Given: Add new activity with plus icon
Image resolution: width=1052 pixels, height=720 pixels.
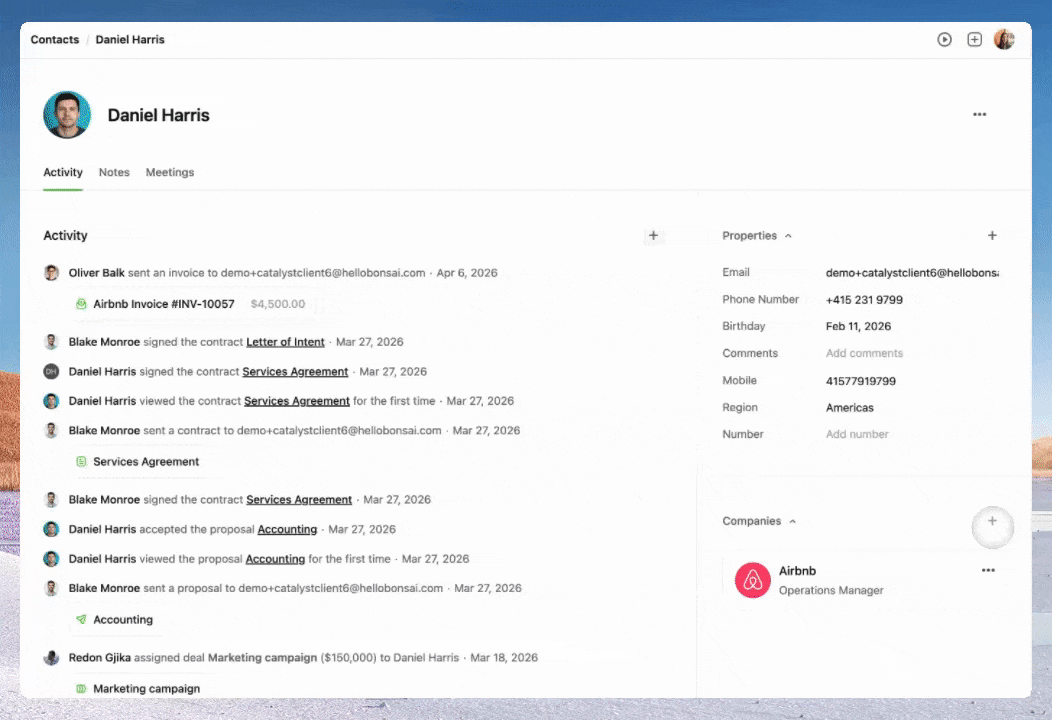Looking at the screenshot, I should point(653,236).
